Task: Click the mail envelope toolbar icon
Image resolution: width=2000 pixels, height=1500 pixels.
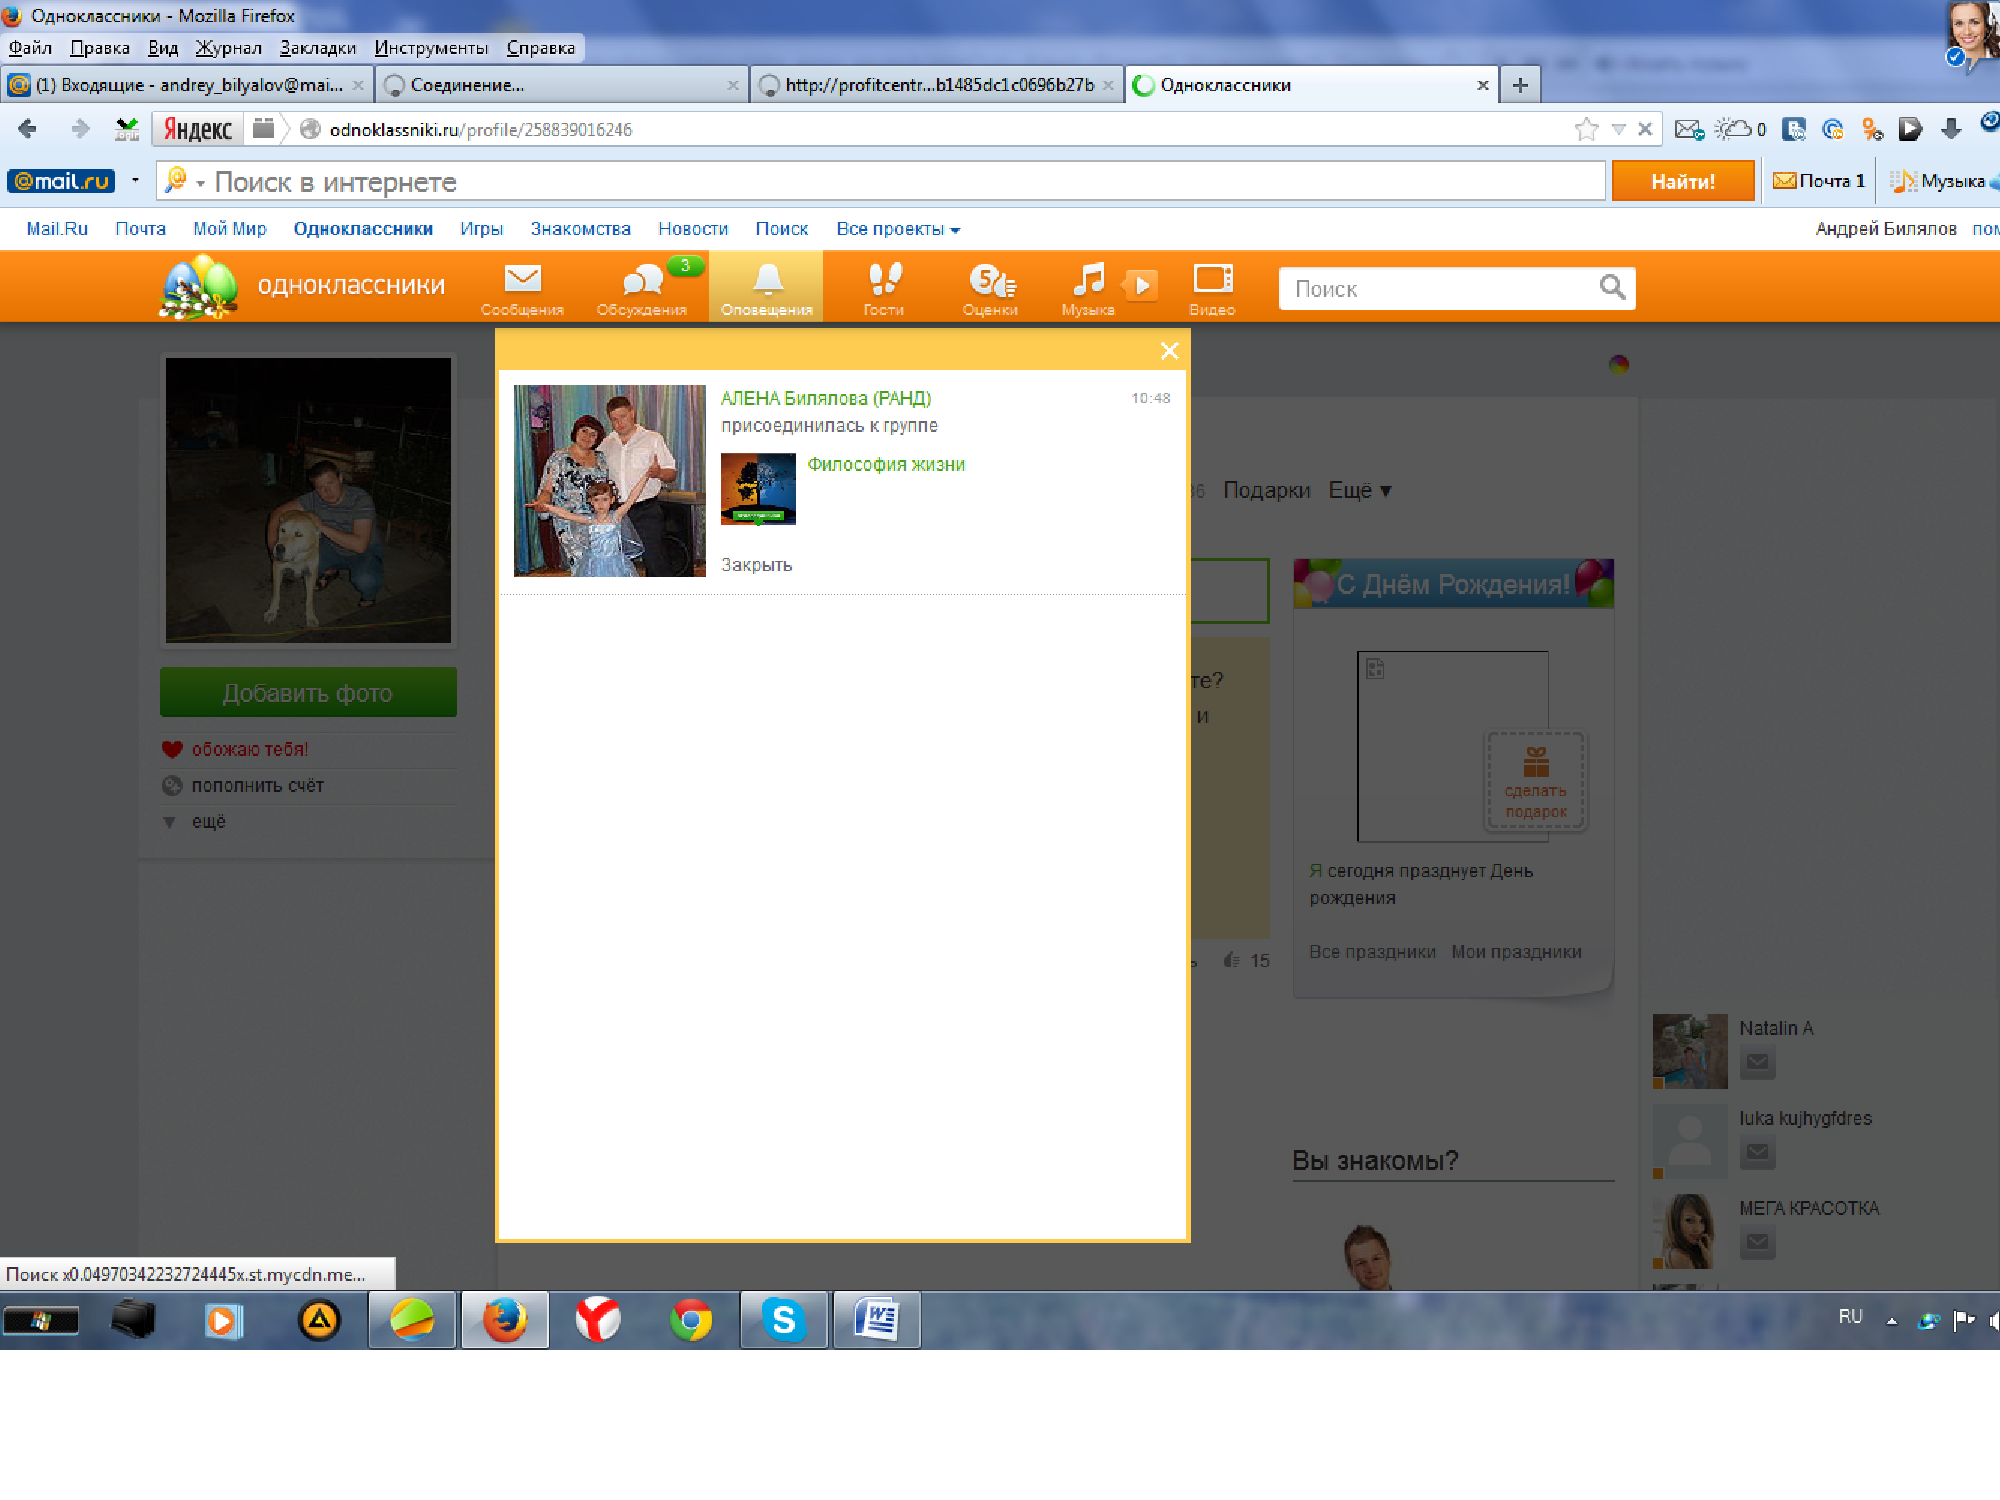Action: [1689, 129]
